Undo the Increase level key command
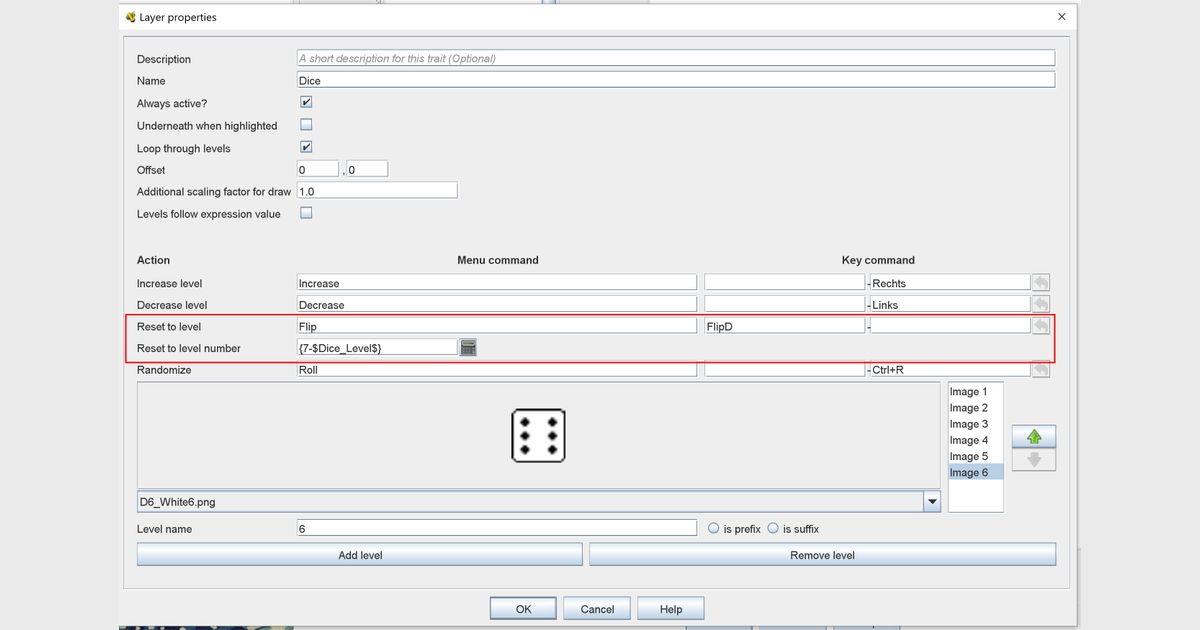This screenshot has height=630, width=1200. 1041,283
